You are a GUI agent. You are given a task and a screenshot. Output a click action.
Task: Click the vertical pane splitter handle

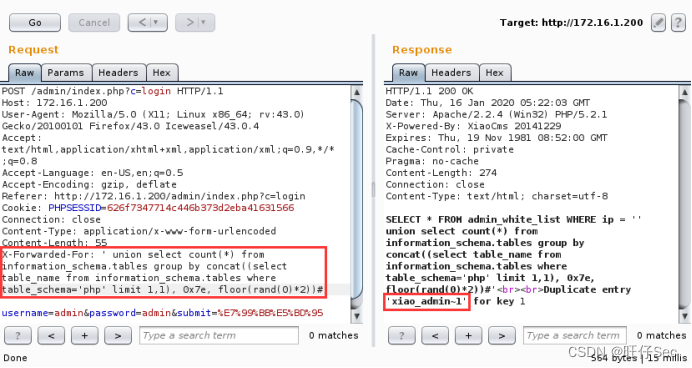[x=373, y=190]
